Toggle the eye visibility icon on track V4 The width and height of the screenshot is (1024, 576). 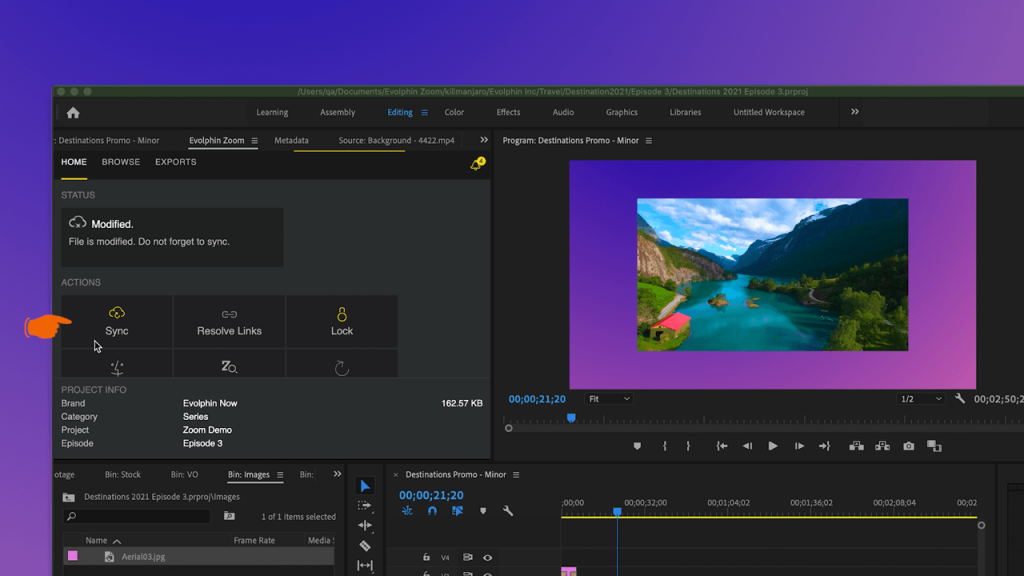point(486,557)
